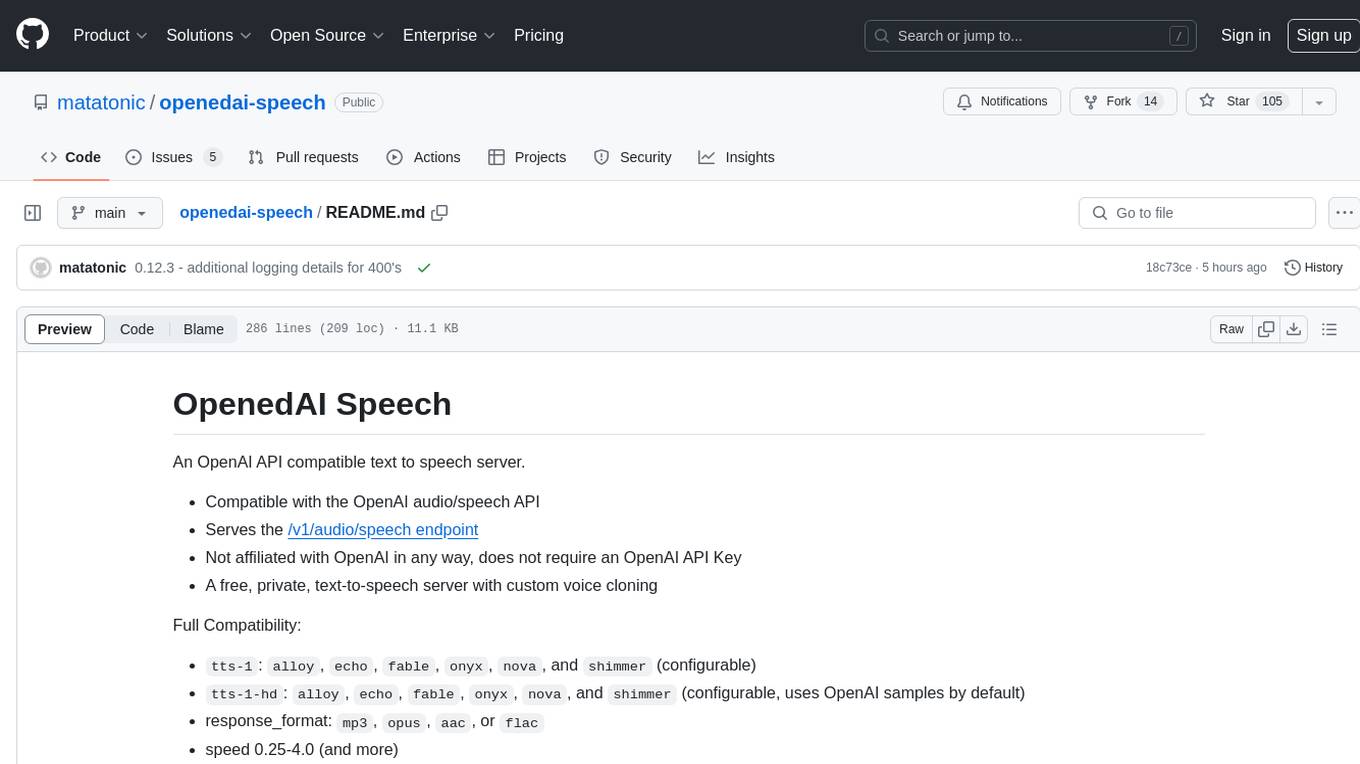View the file History
The height and width of the screenshot is (764, 1360).
1313,268
